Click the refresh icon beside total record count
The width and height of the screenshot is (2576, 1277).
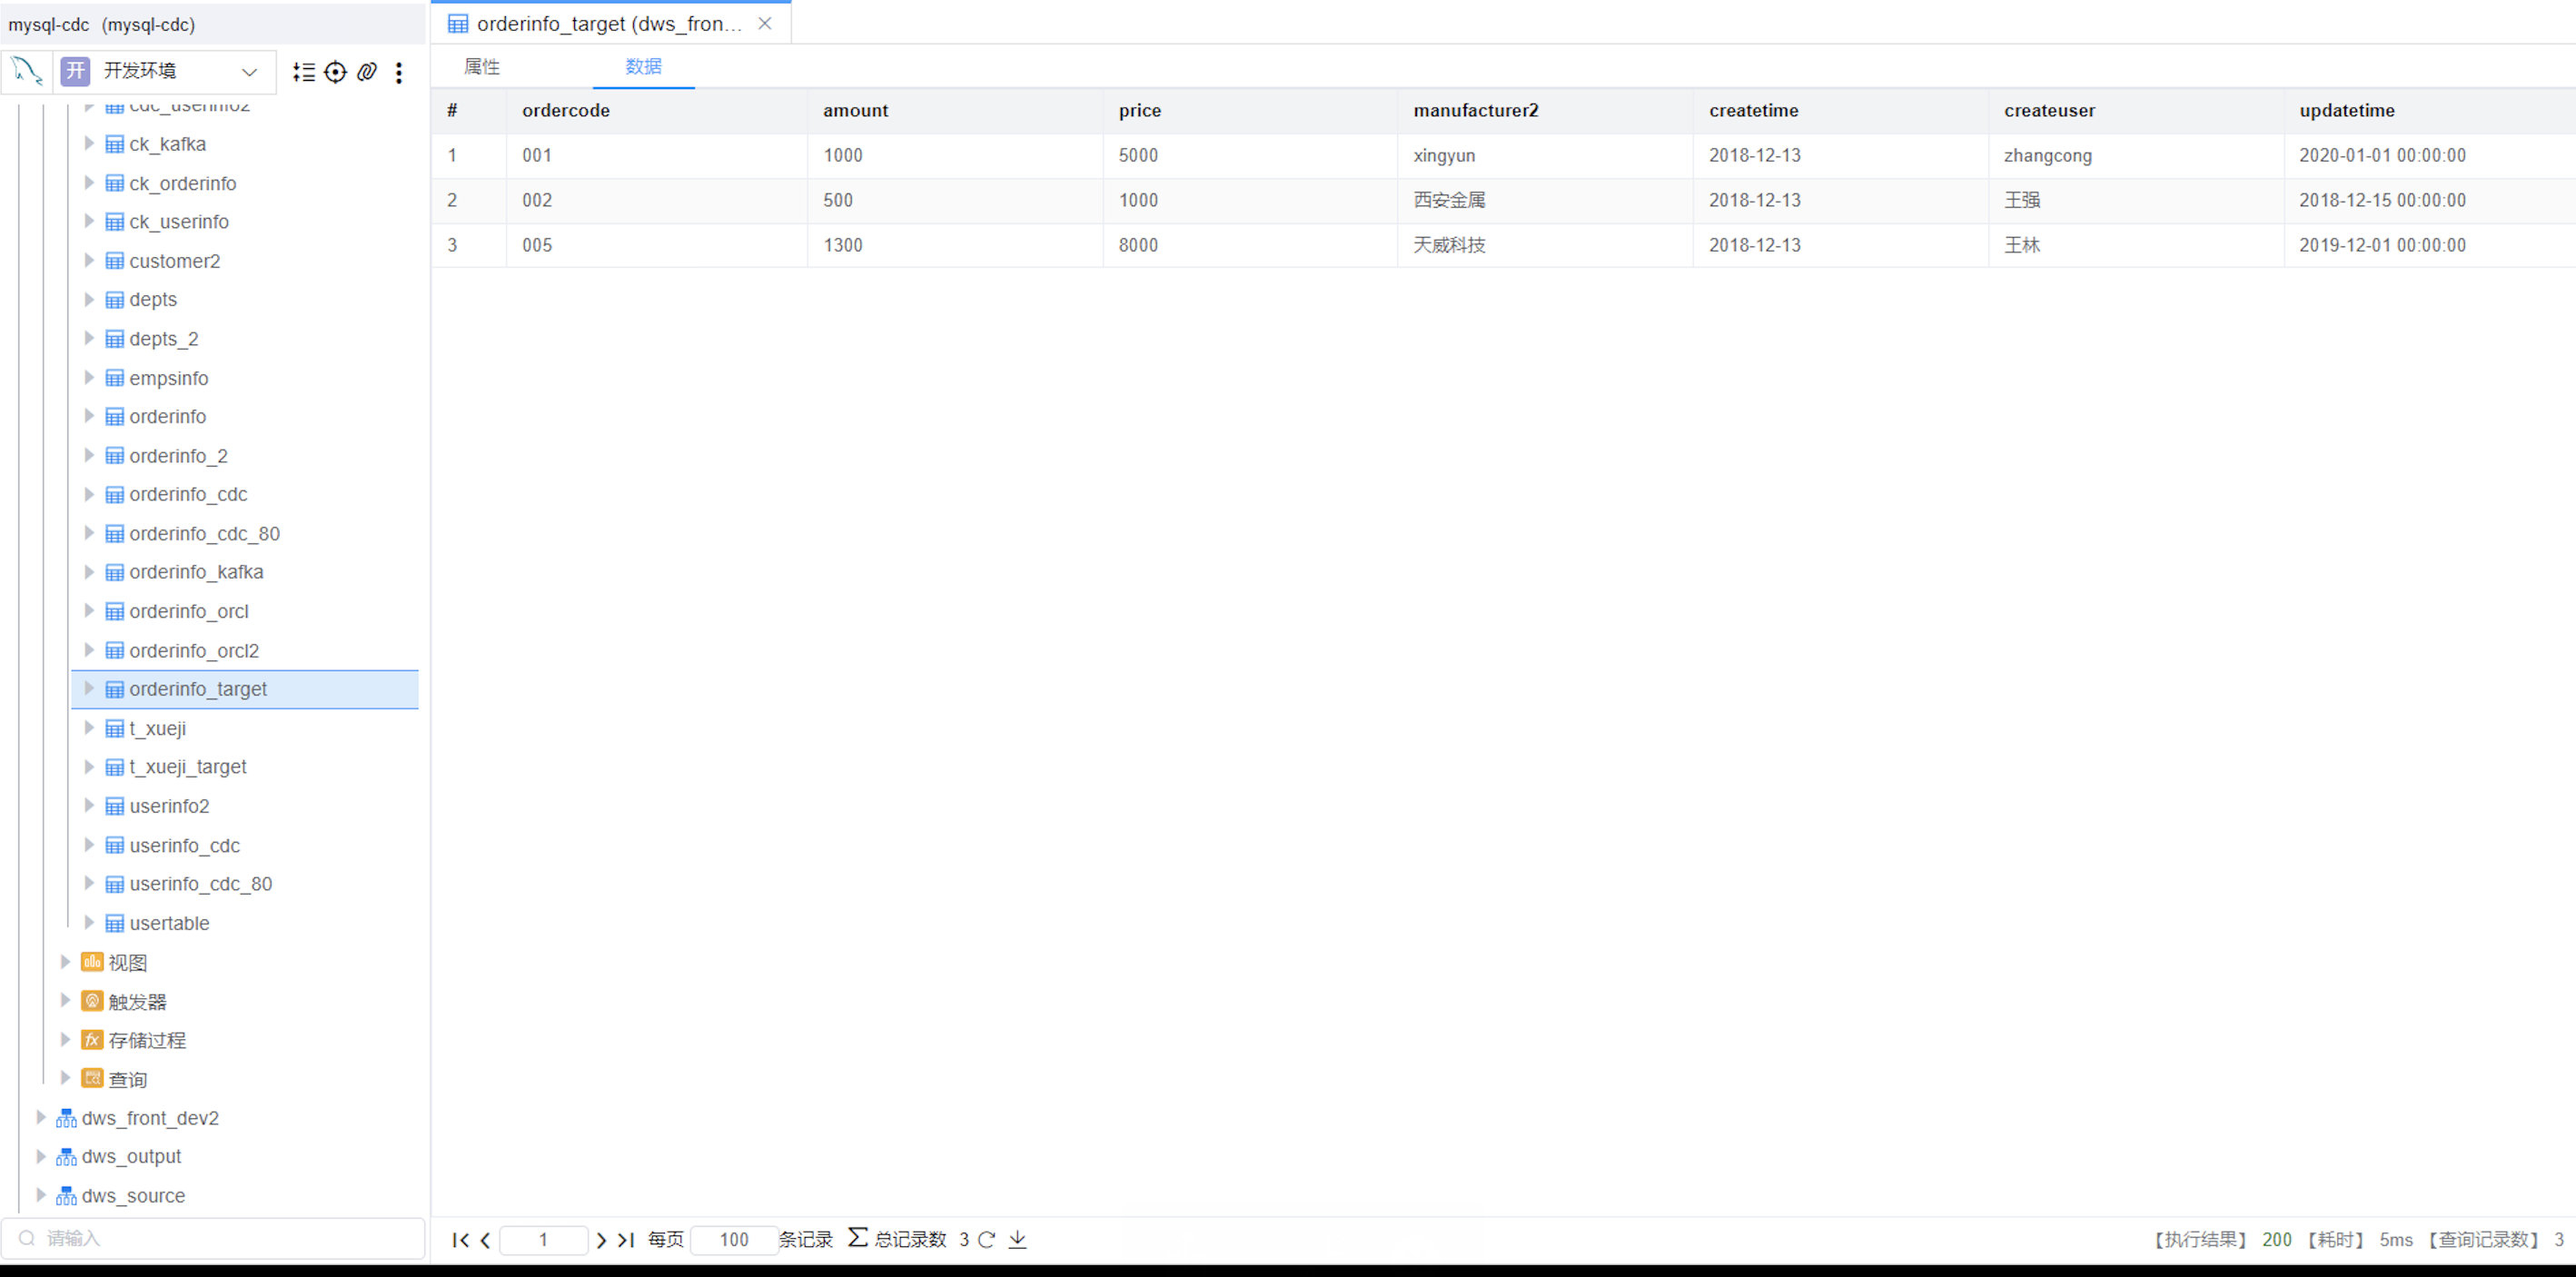point(987,1239)
